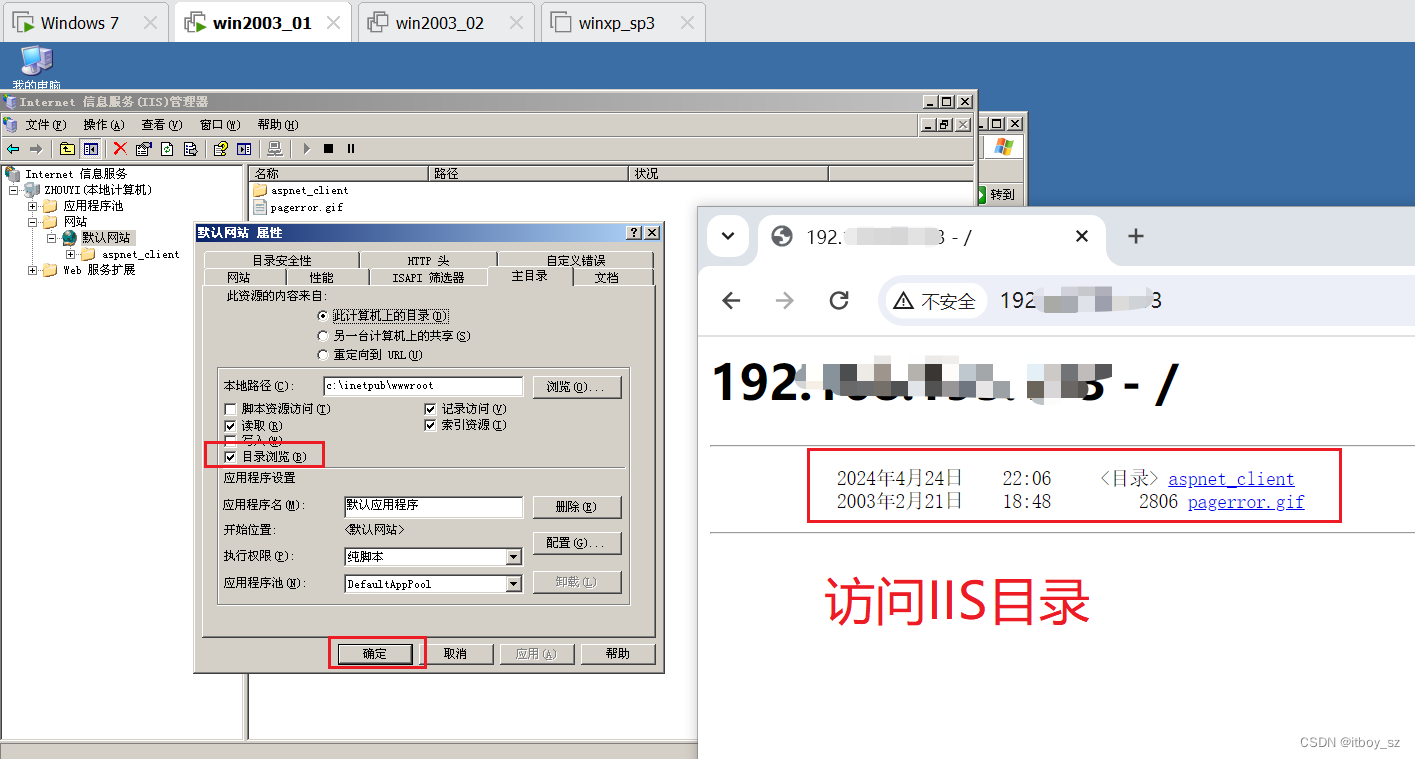Click the 本地路径 input field

[423, 386]
